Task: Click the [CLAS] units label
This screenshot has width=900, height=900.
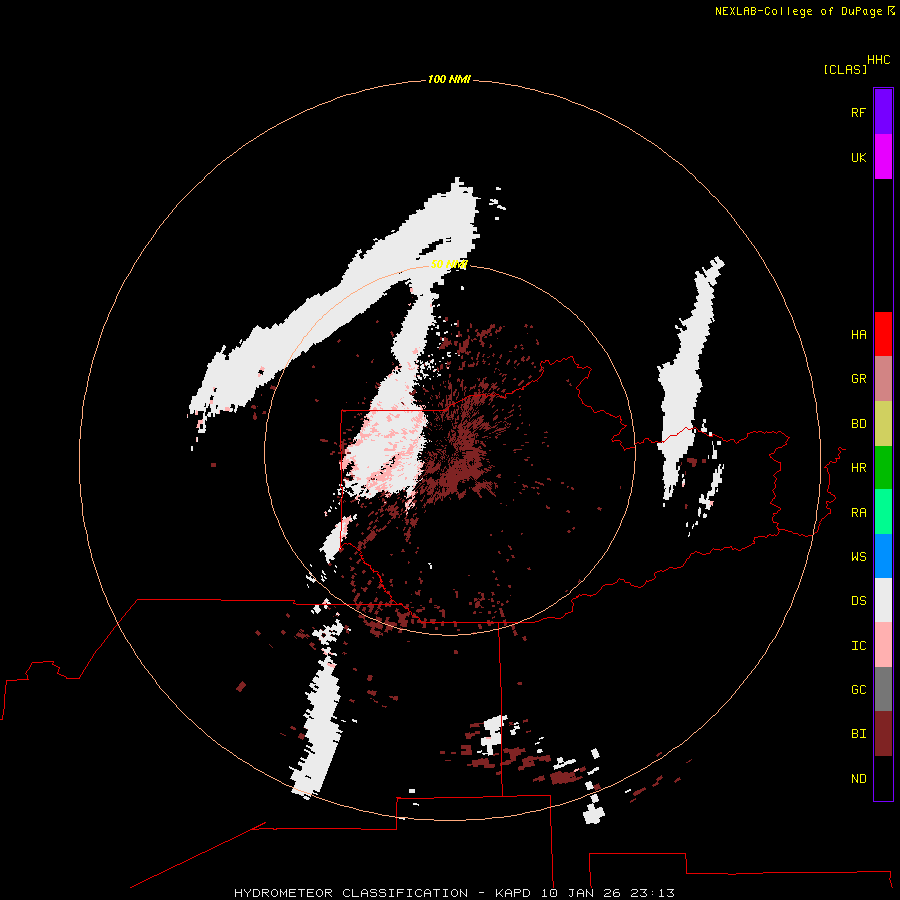Action: click(x=845, y=70)
